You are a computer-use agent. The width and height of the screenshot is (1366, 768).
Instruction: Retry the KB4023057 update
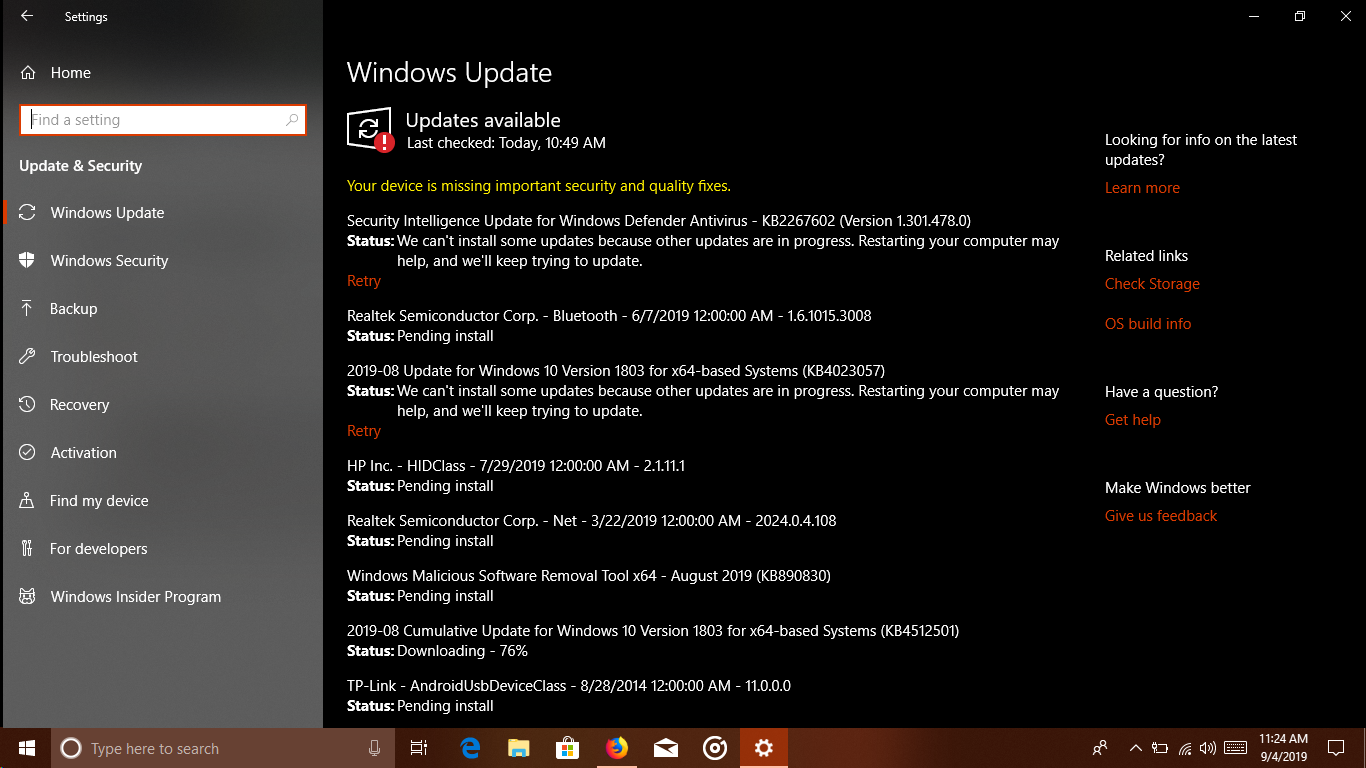(x=364, y=431)
